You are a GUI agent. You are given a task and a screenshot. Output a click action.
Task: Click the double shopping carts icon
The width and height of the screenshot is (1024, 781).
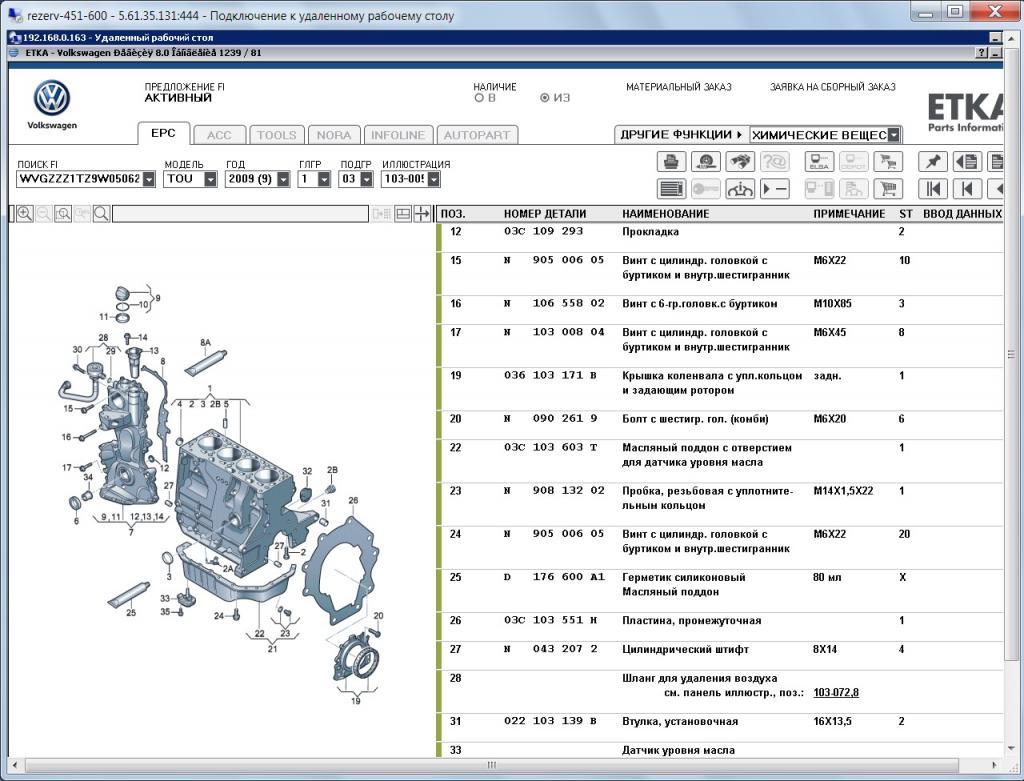pyautogui.click(x=888, y=161)
